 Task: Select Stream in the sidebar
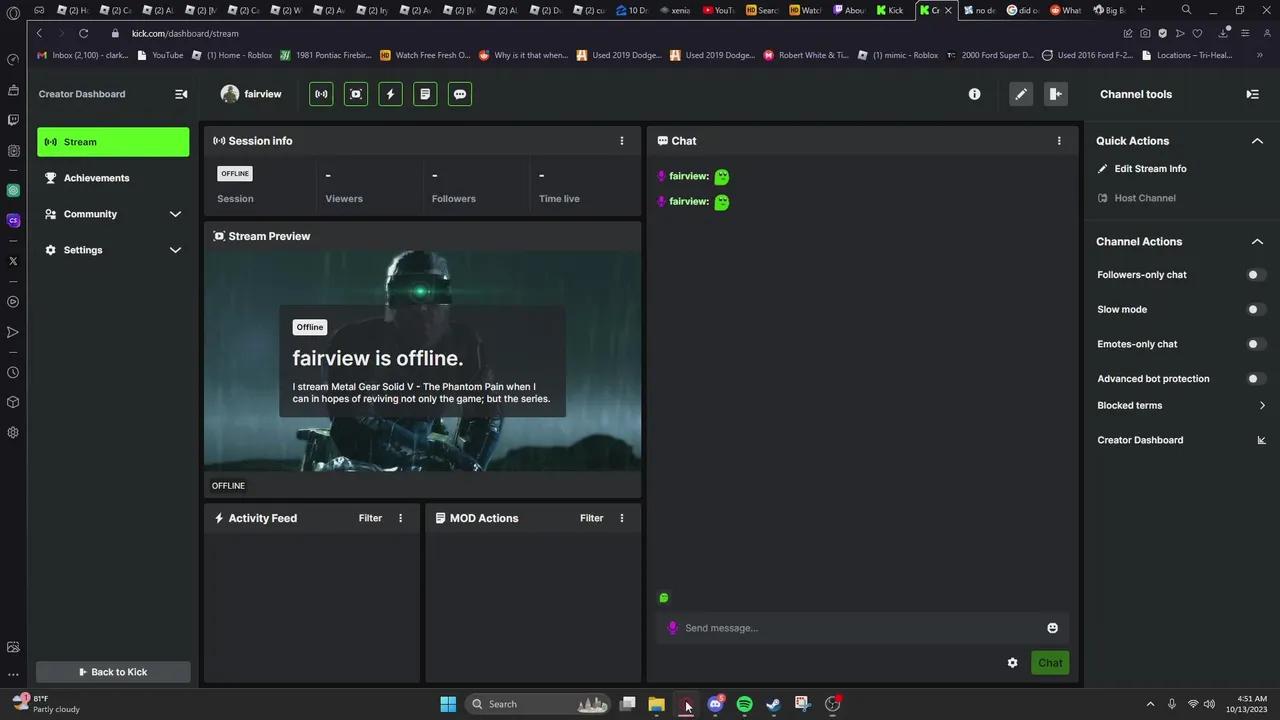[x=113, y=142]
